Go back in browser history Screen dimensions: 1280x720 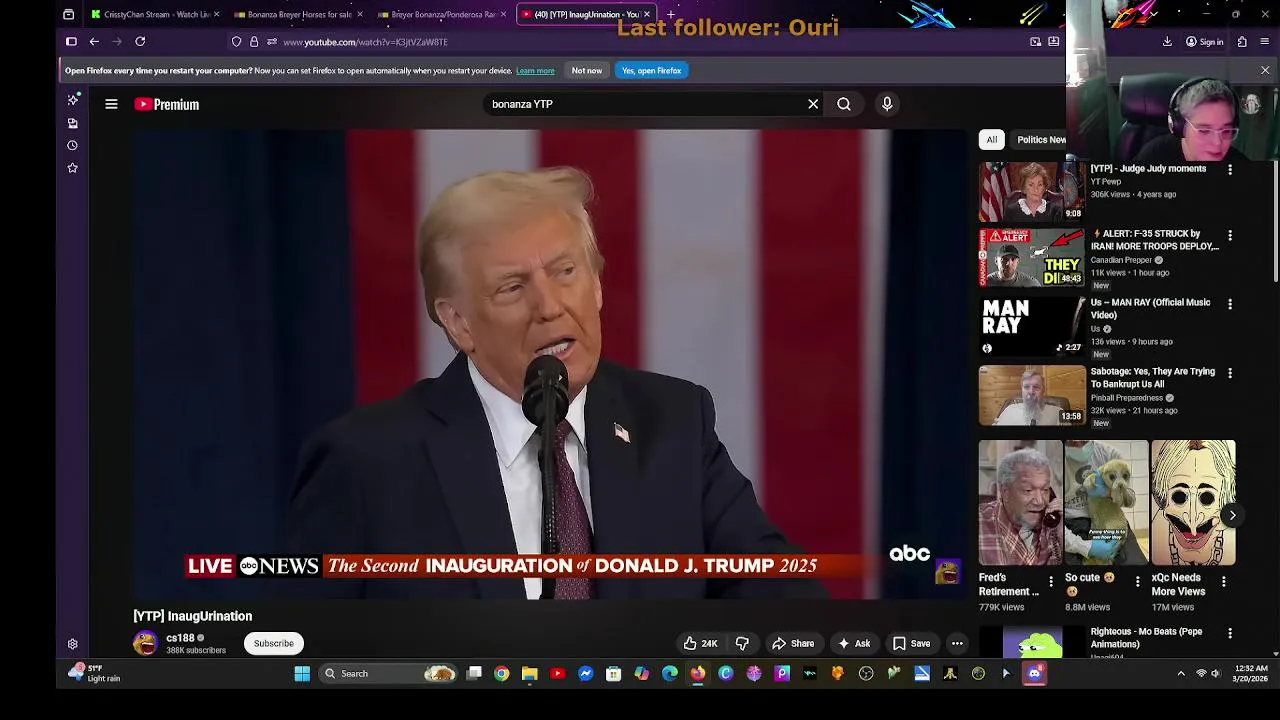94,42
